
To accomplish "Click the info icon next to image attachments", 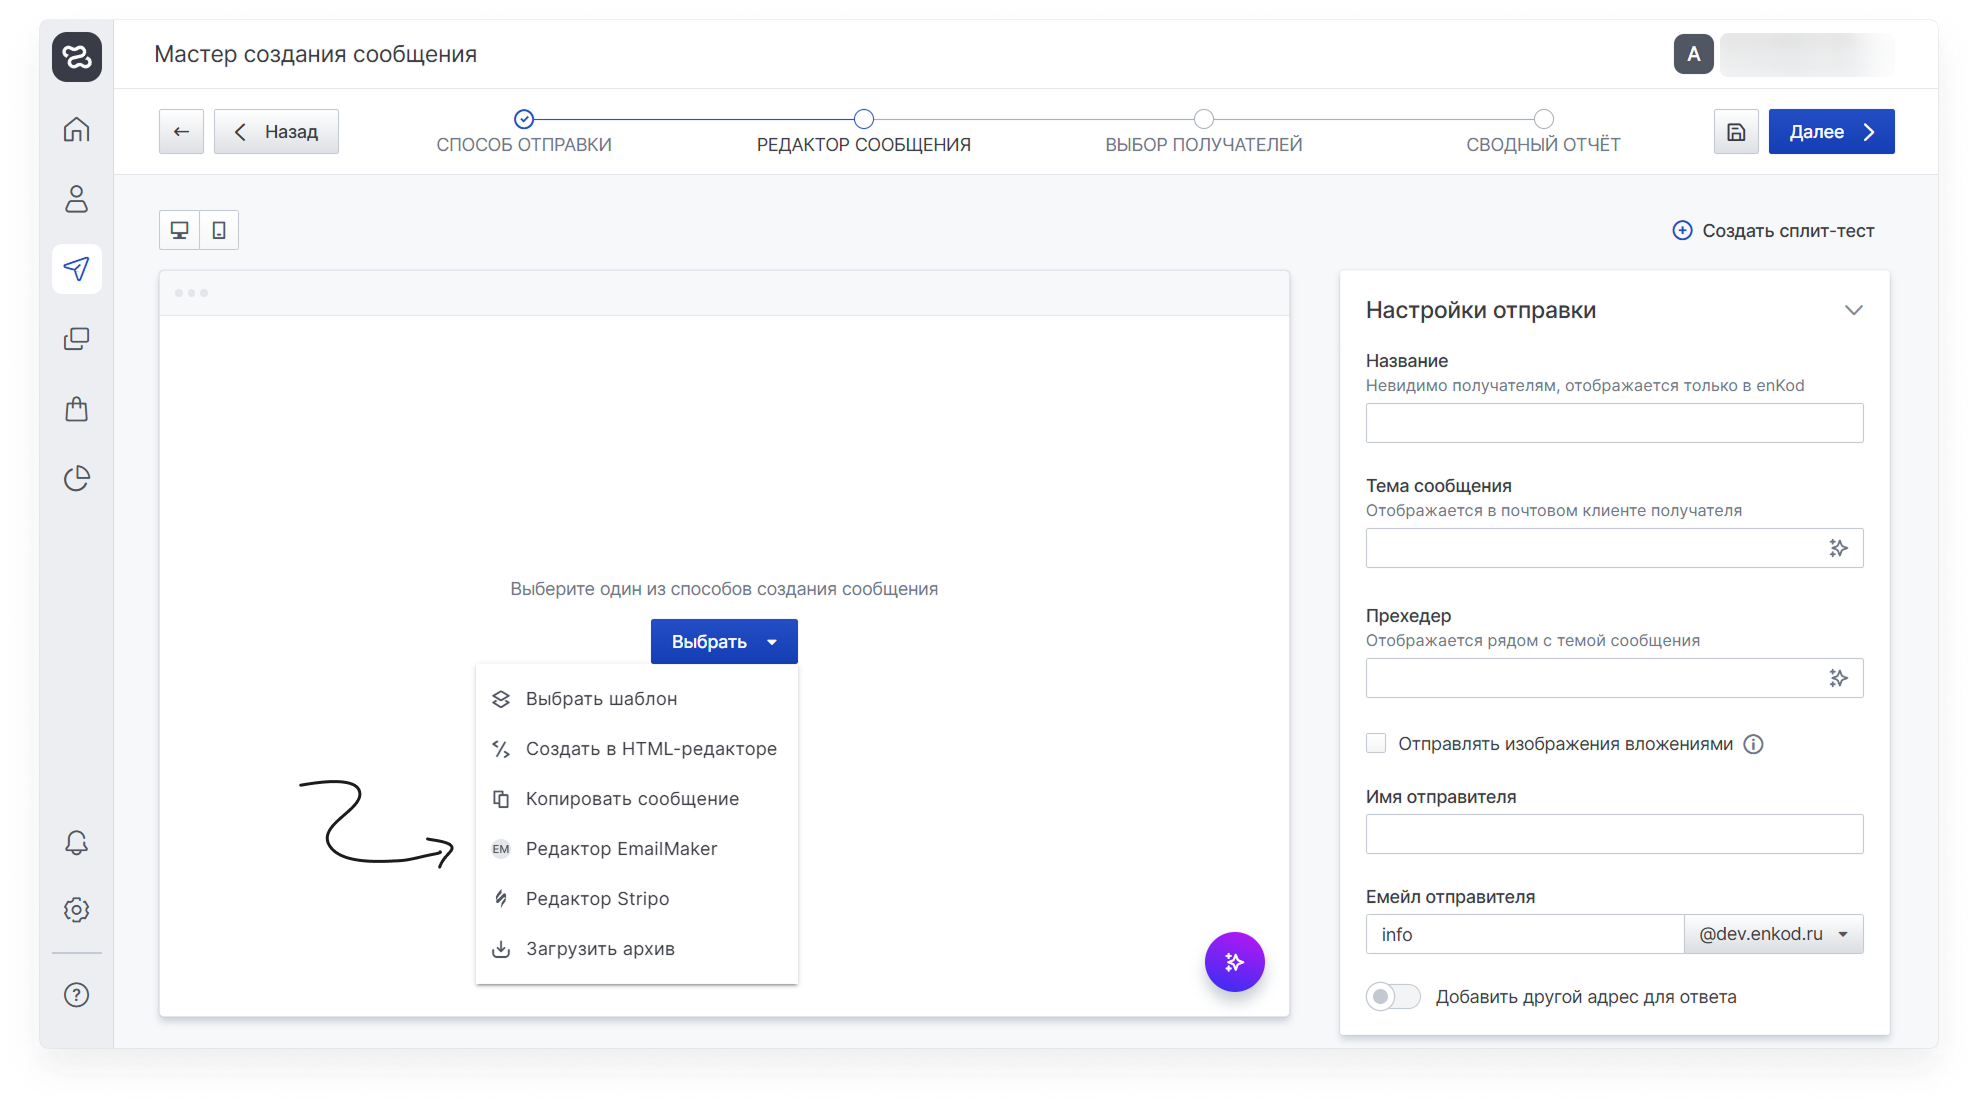I will pyautogui.click(x=1753, y=744).
